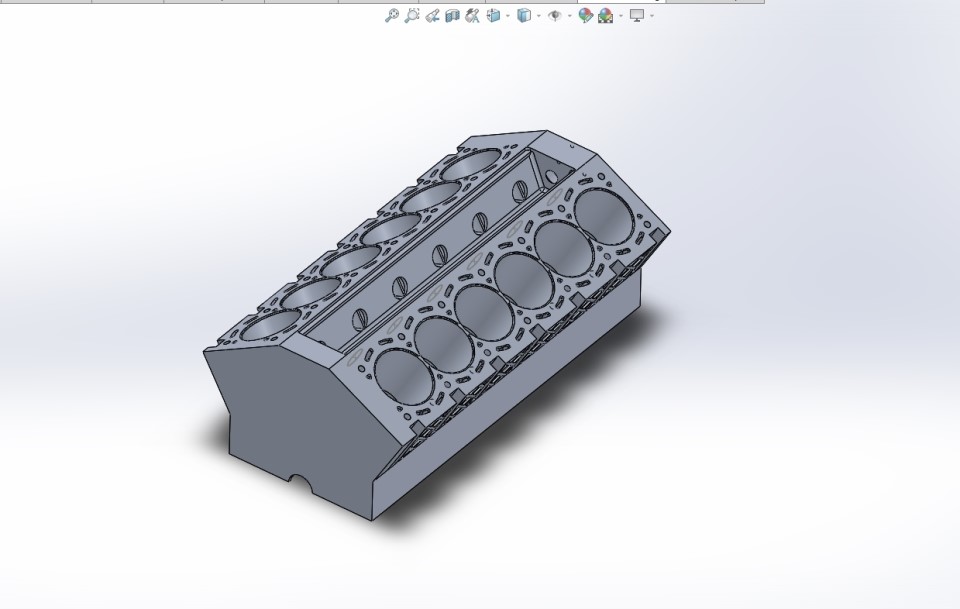
Task: Open the Display Style dropdown arrow
Action: 539,16
